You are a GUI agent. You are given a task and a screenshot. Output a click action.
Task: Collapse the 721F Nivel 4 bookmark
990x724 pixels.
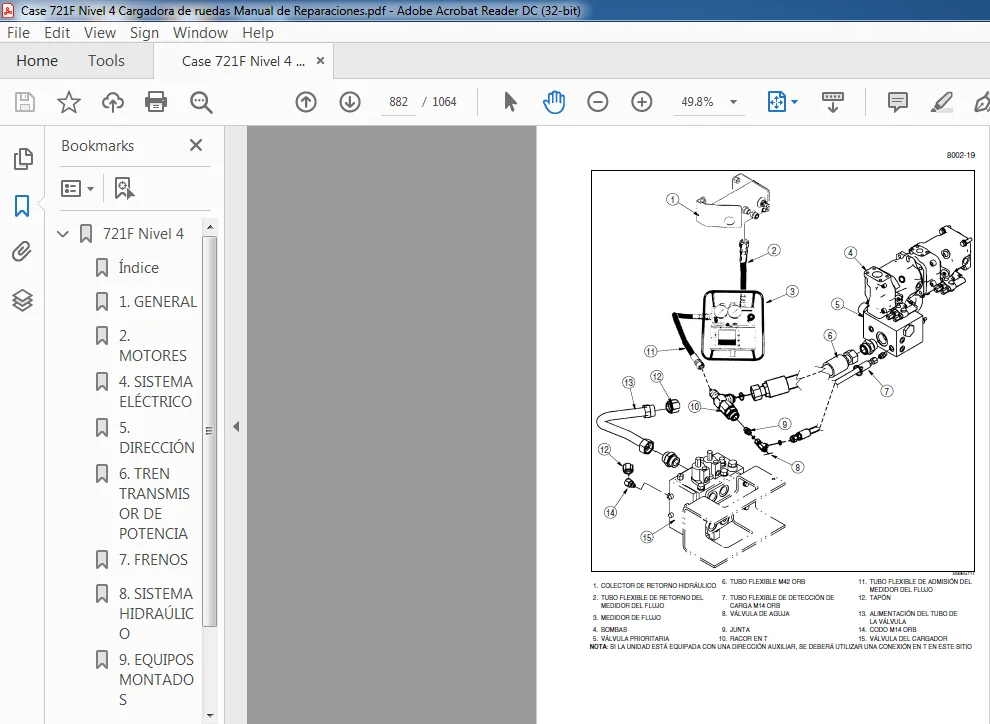point(63,234)
